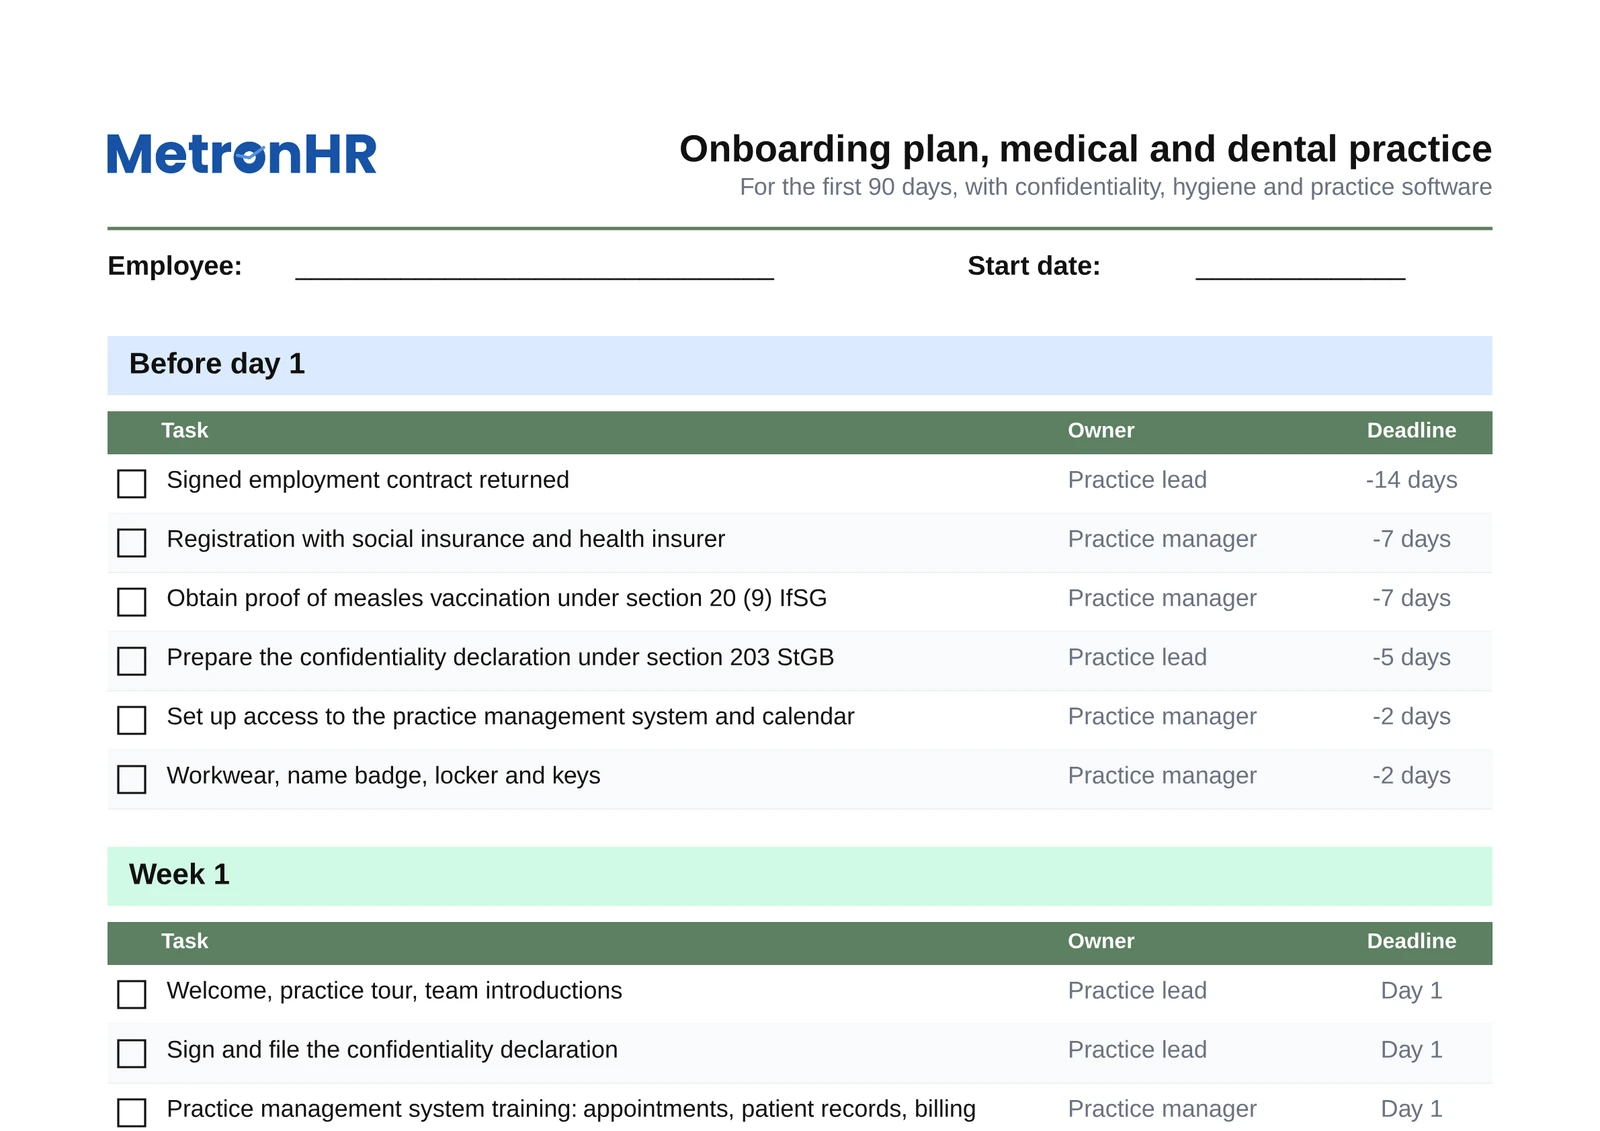Click the text Obtain proof of measles vaccination

497,598
